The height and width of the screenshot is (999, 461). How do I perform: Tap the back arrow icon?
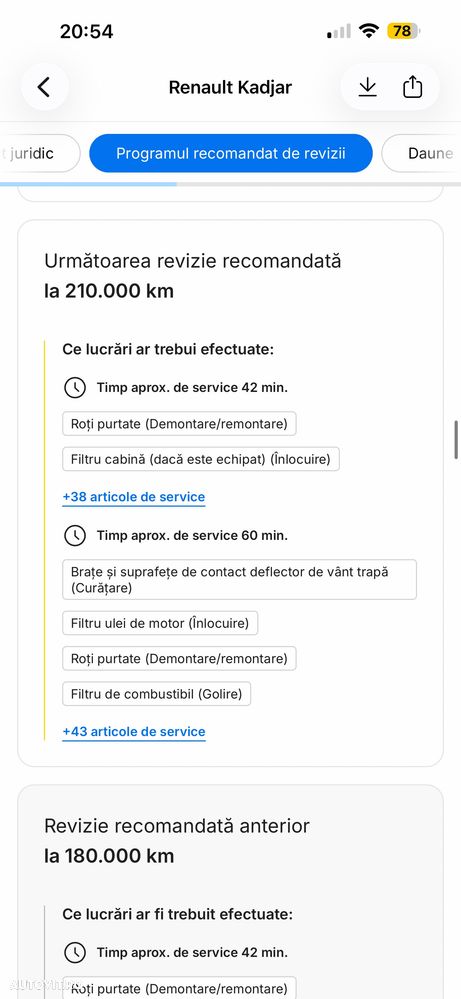[44, 87]
